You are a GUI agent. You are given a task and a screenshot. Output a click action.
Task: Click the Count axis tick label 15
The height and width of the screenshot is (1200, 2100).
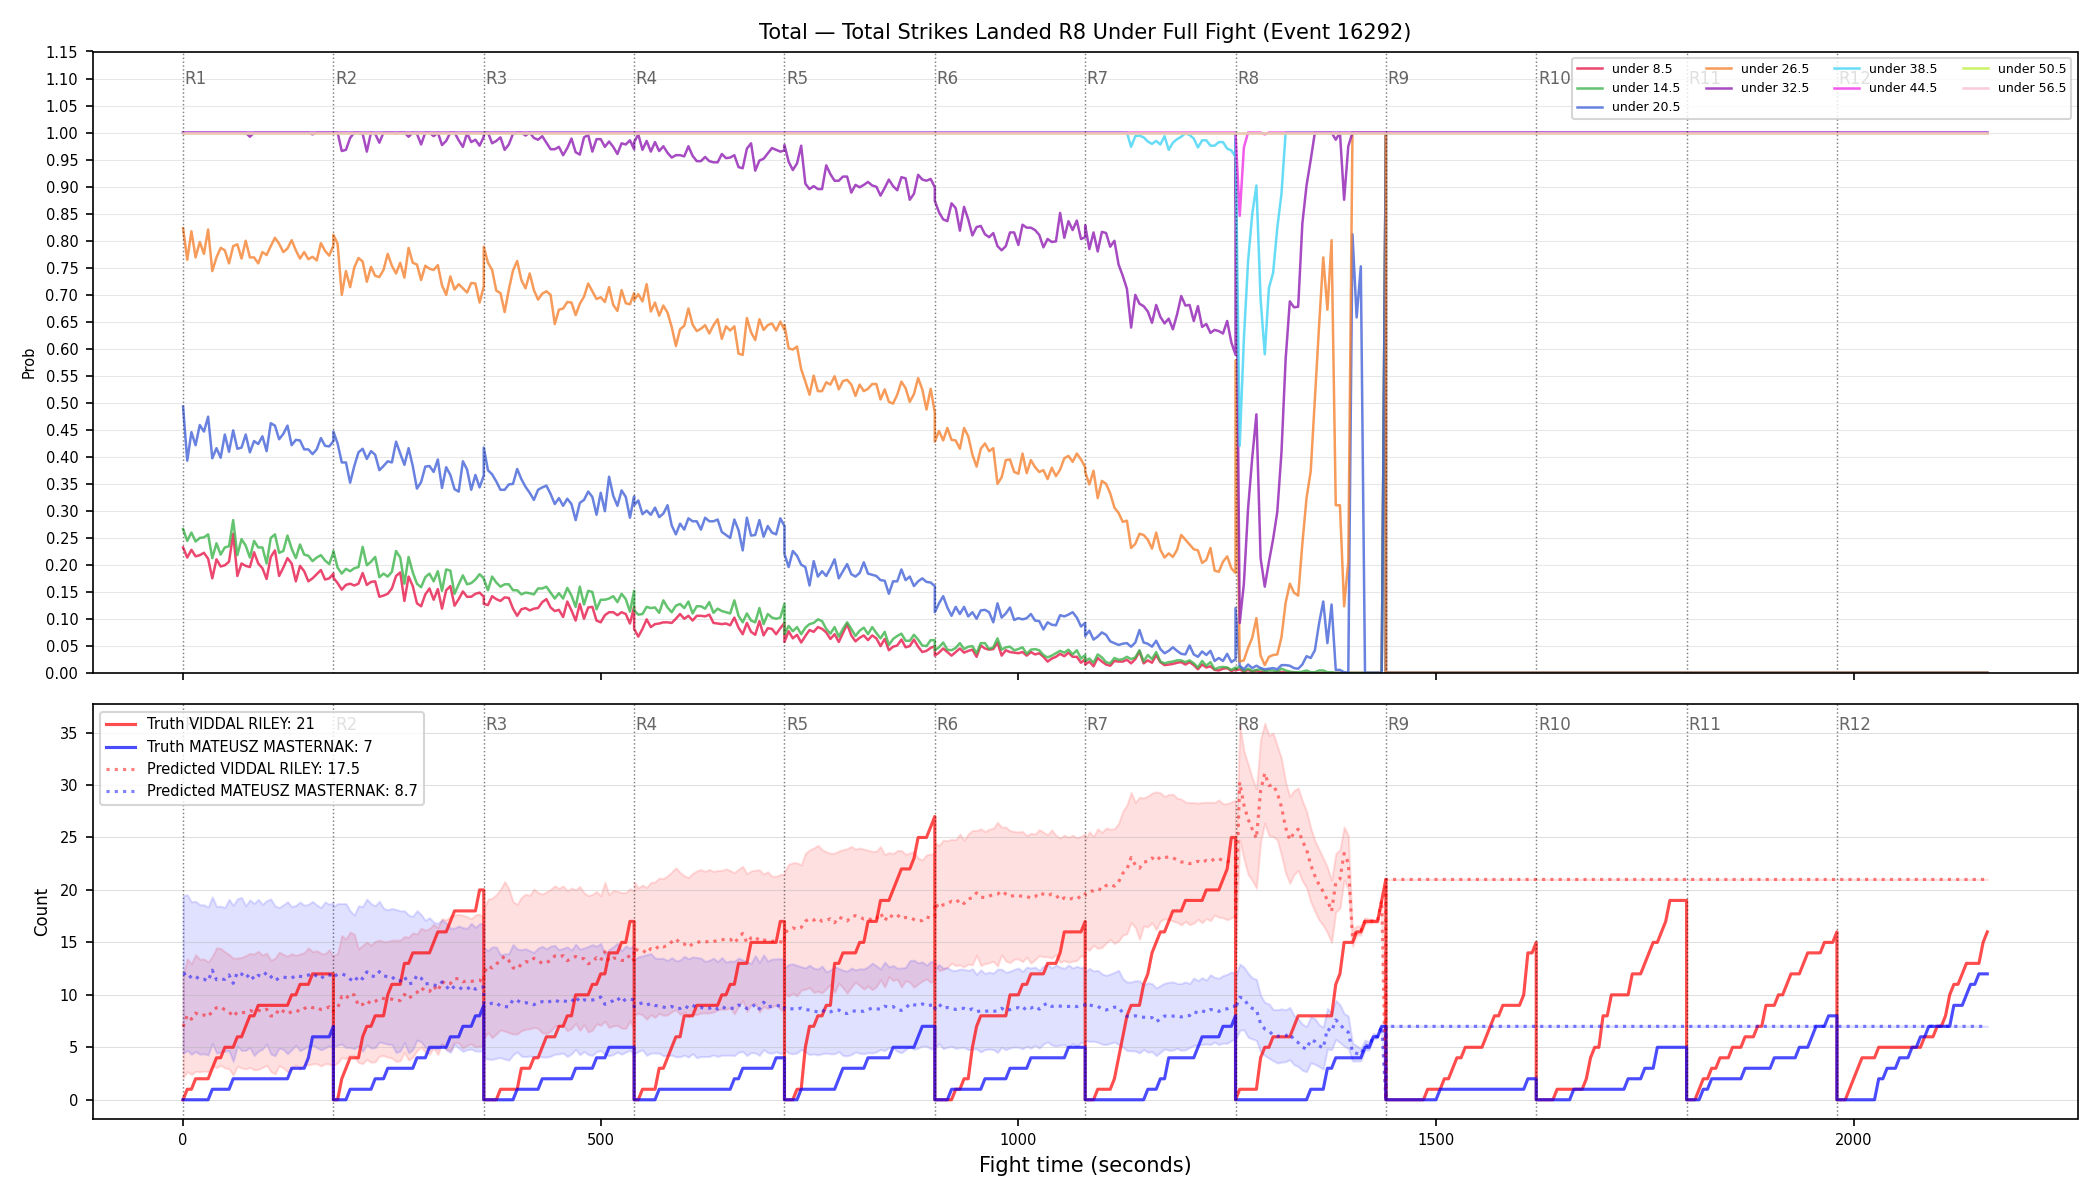pyautogui.click(x=69, y=942)
